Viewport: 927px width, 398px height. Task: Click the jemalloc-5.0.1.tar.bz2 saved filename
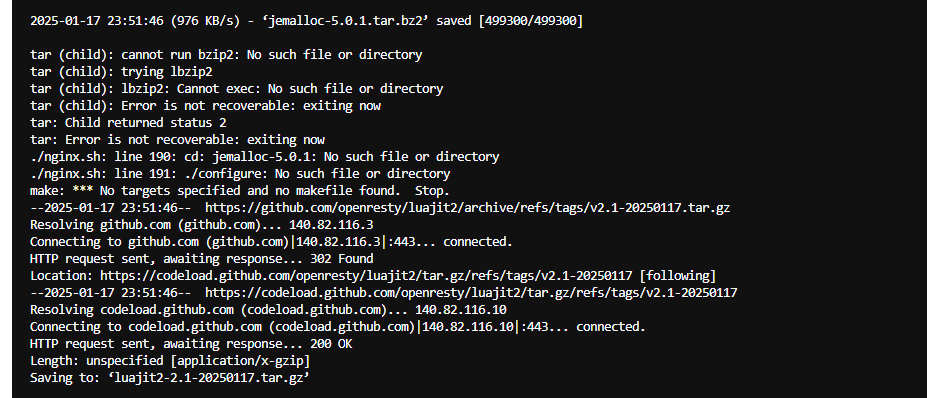click(347, 21)
